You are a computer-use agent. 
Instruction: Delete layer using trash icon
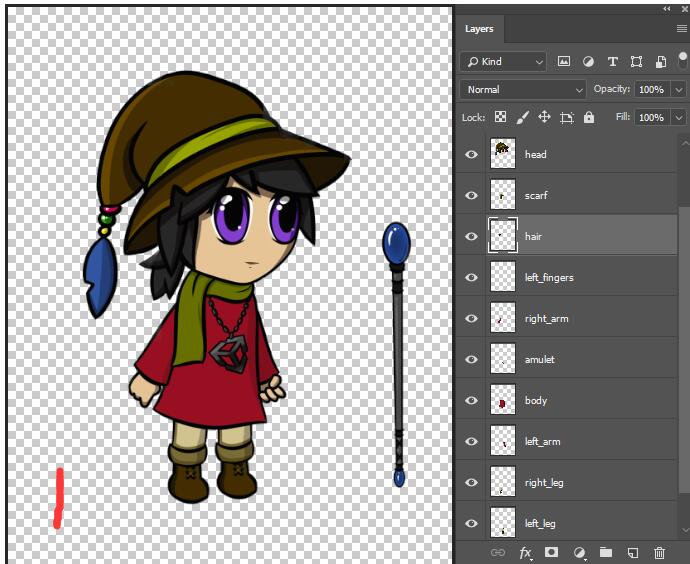click(x=659, y=553)
